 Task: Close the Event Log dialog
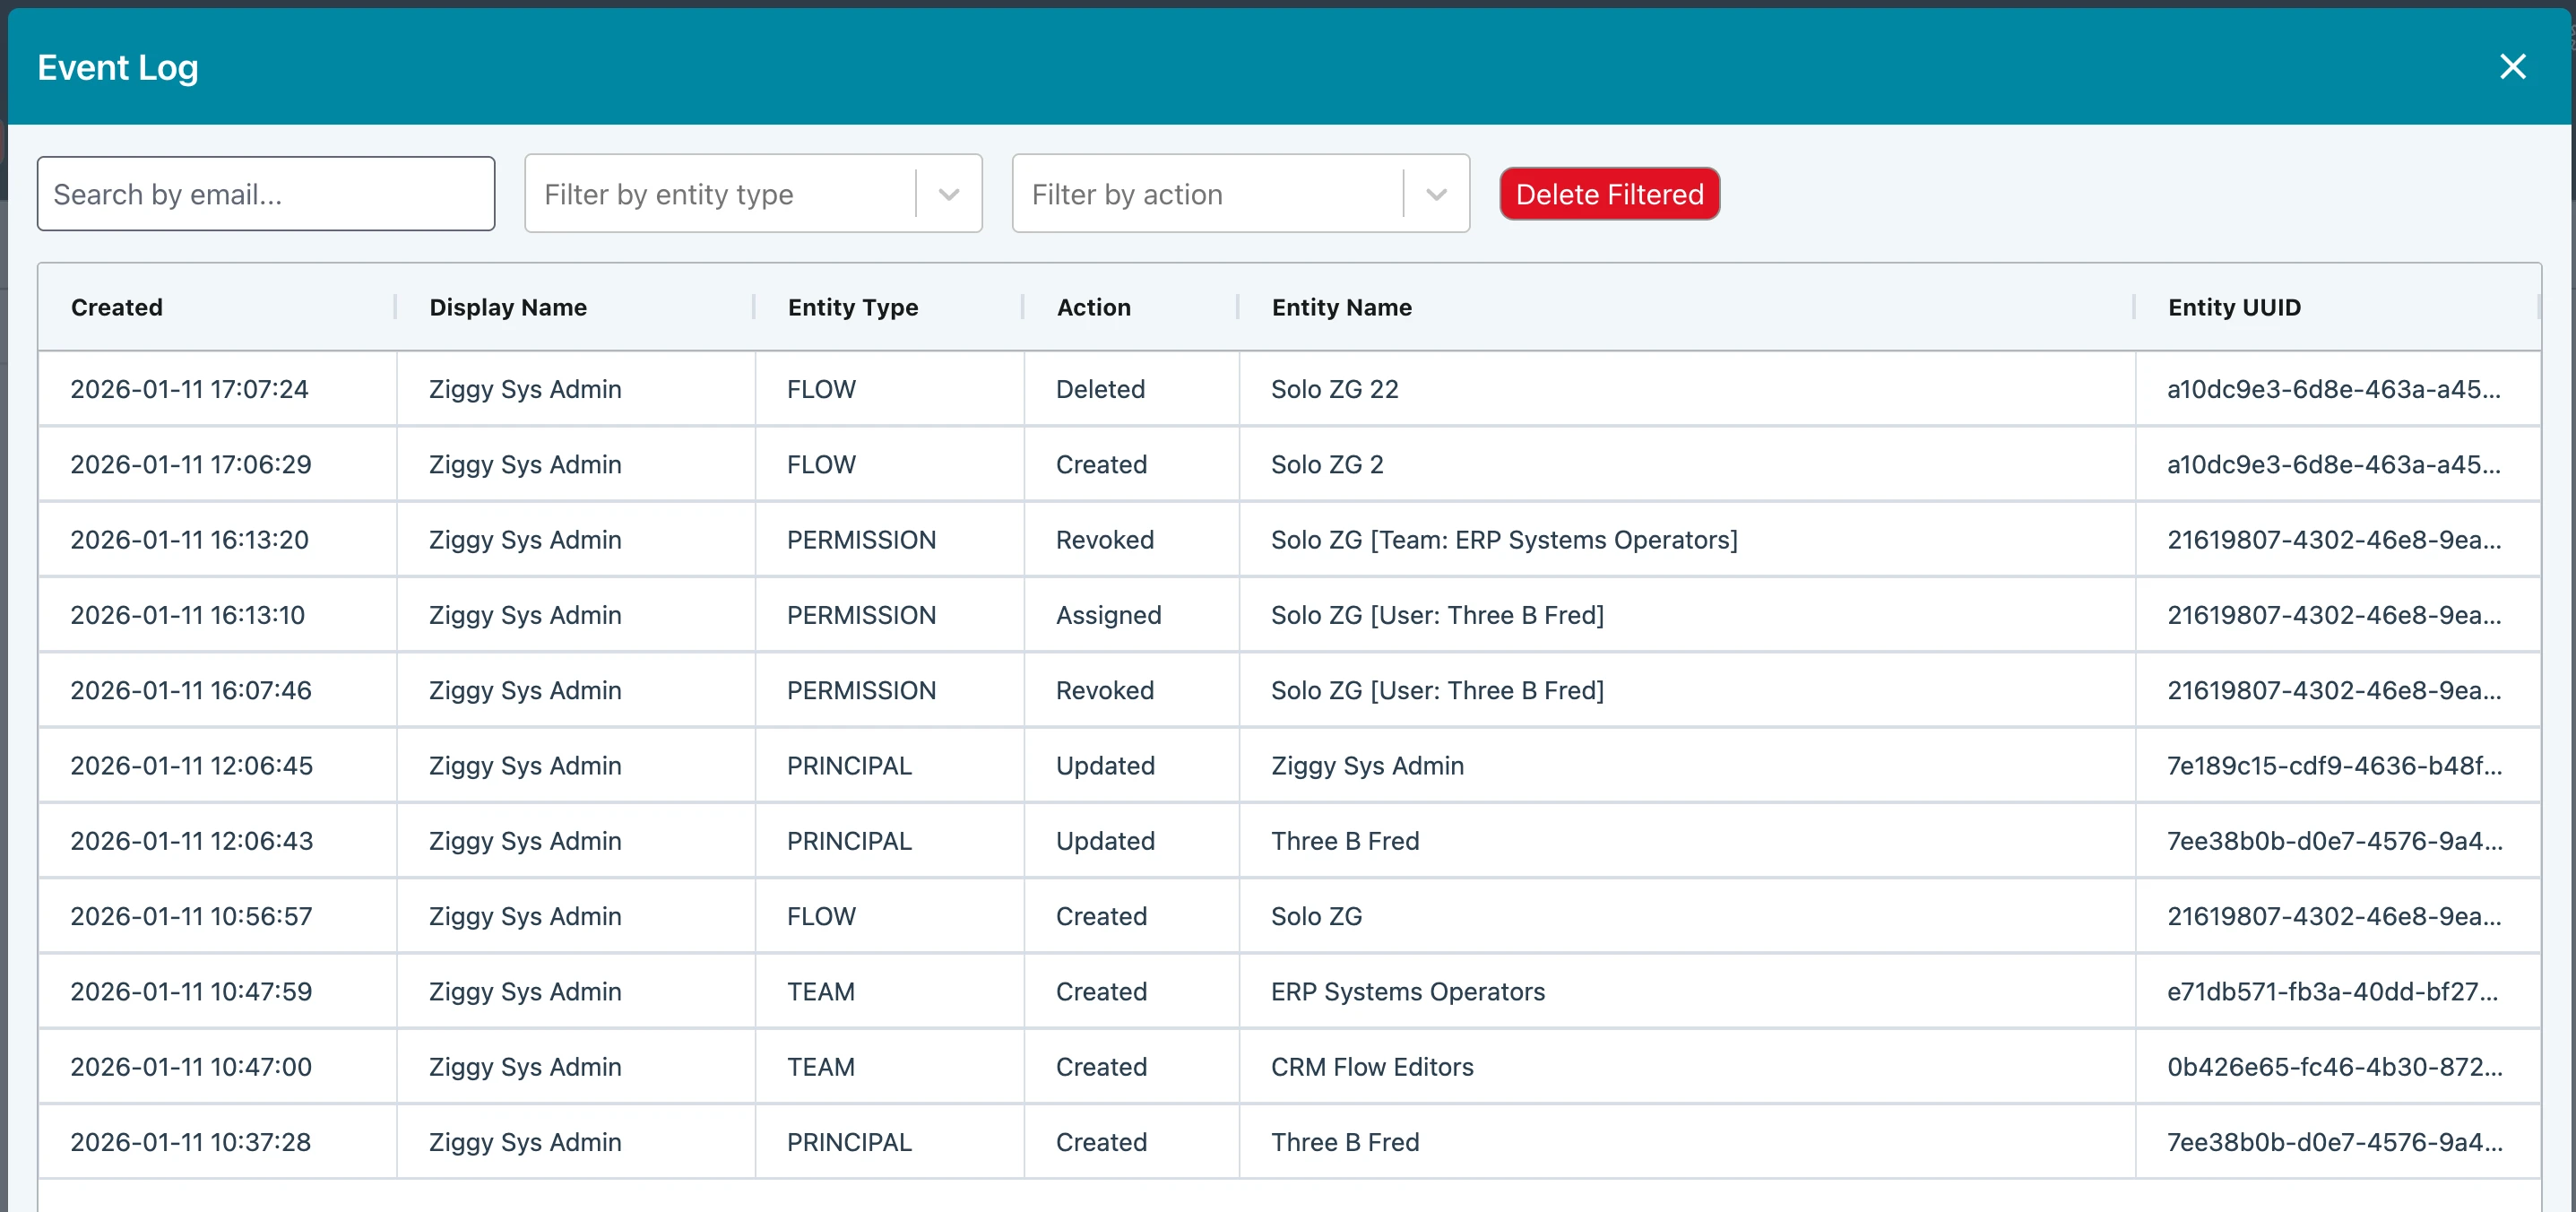pyautogui.click(x=2512, y=67)
